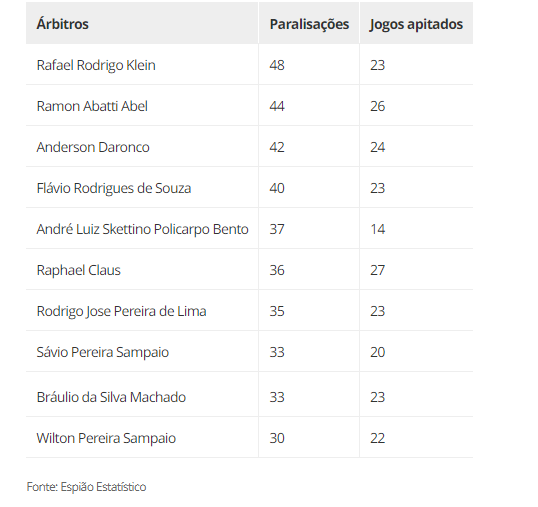
Task: Click the Jogos apitados column header
Action: coord(416,25)
